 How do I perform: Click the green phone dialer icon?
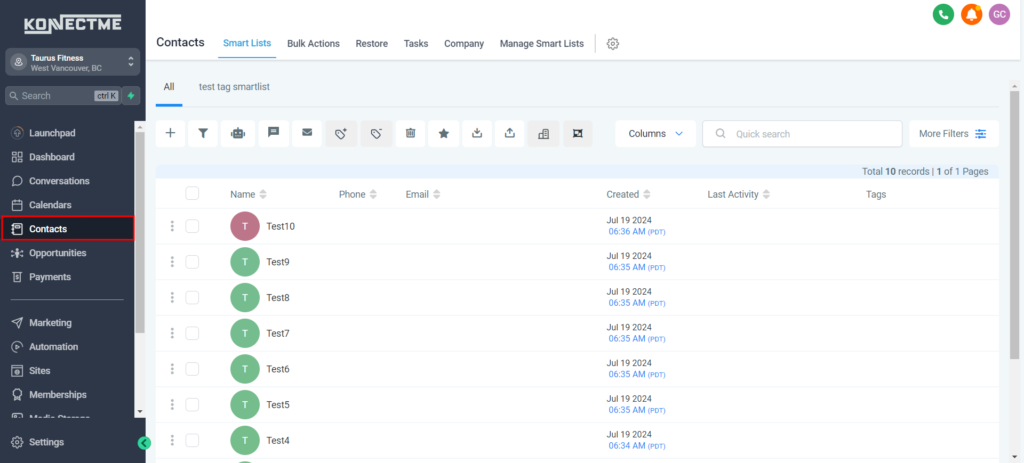coord(942,14)
